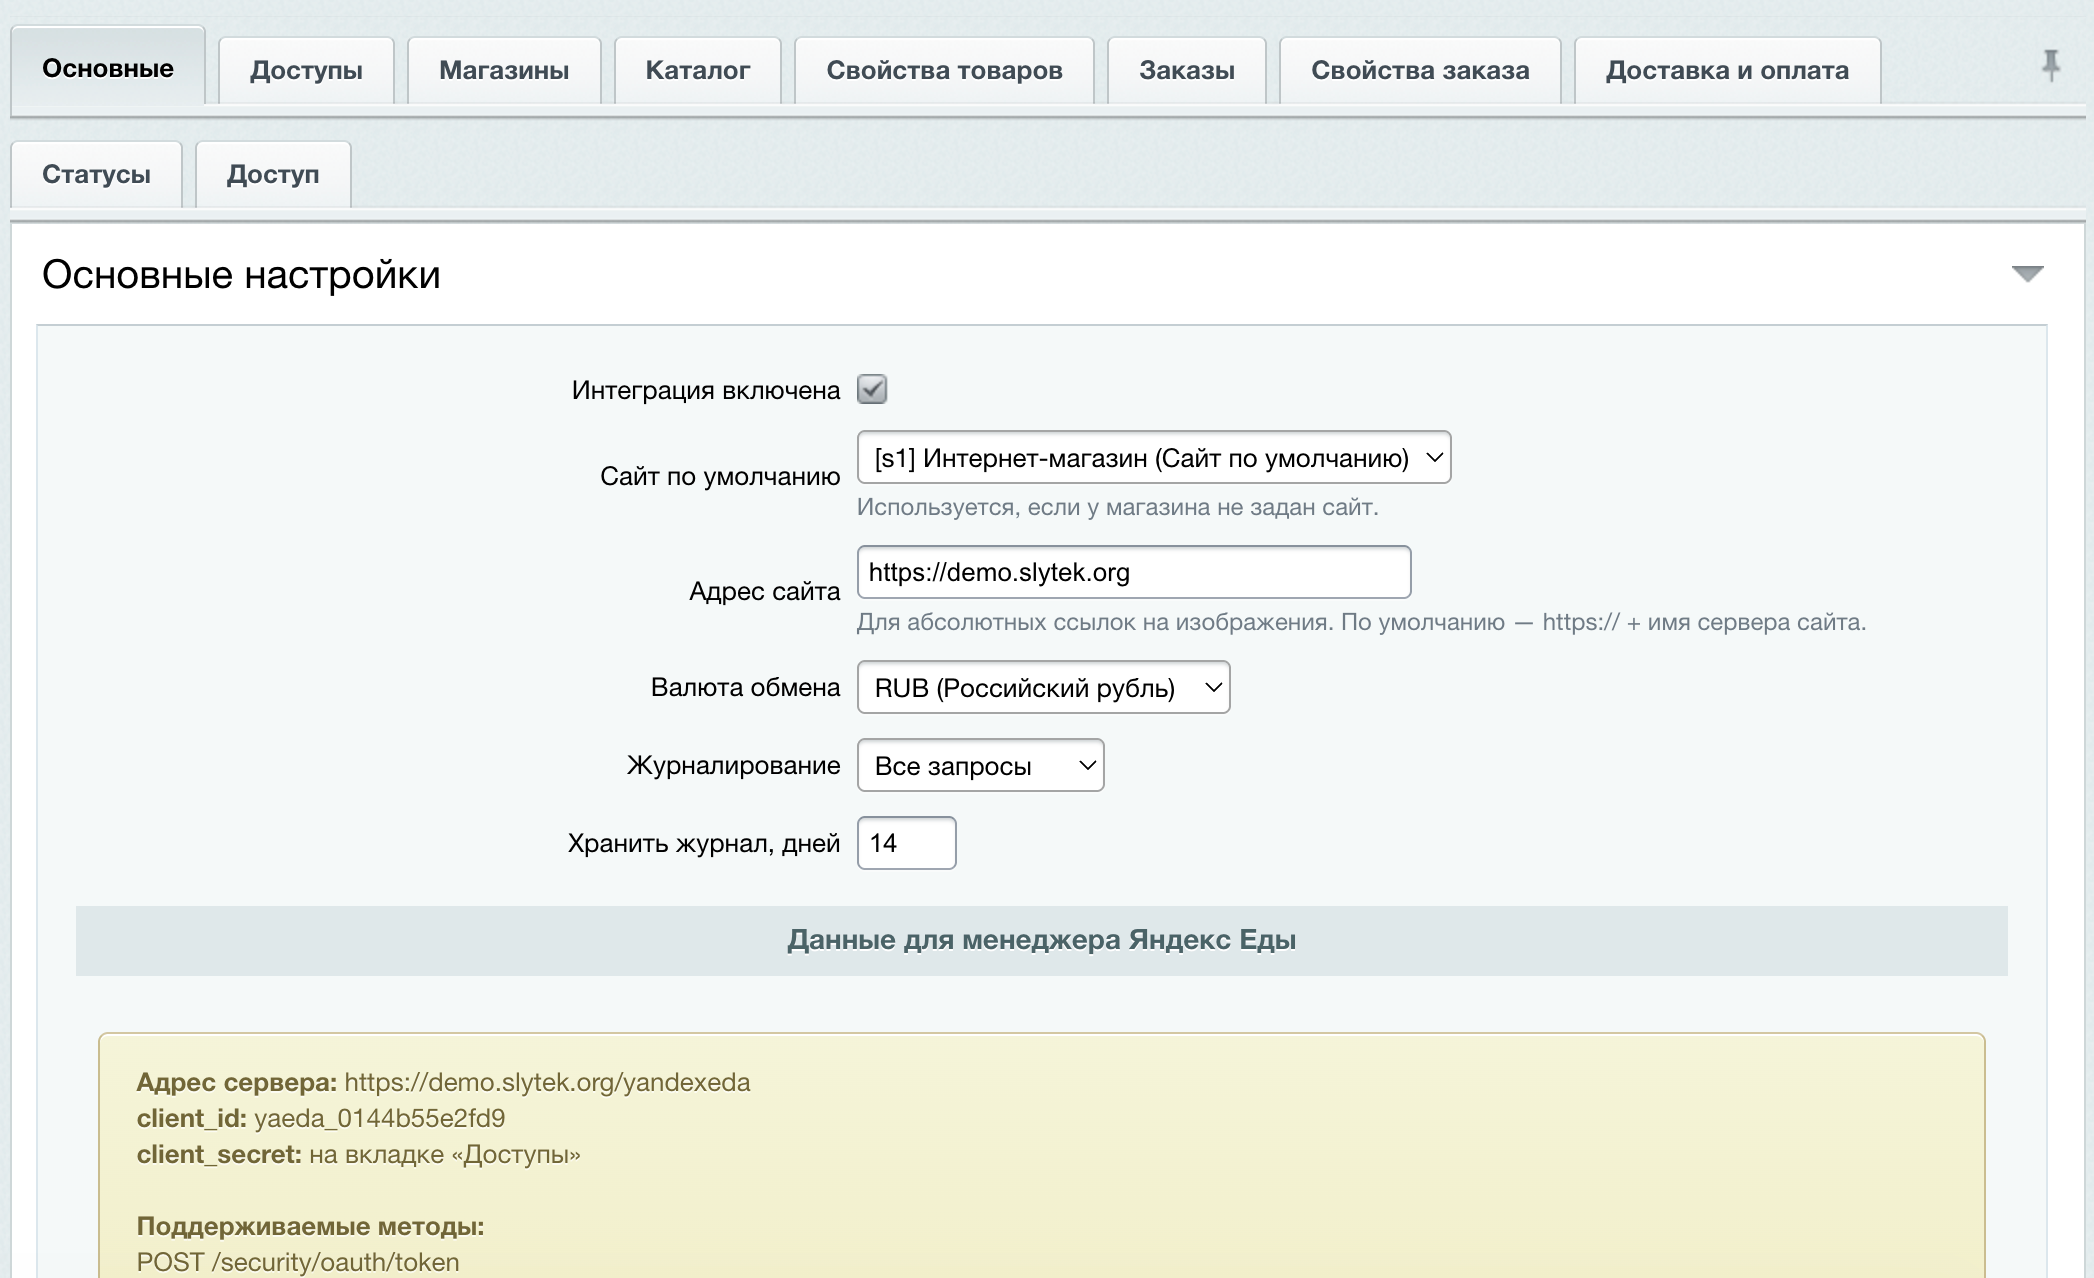Click POST /security/oauth/token method text
Image resolution: width=2094 pixels, height=1278 pixels.
coord(298,1262)
